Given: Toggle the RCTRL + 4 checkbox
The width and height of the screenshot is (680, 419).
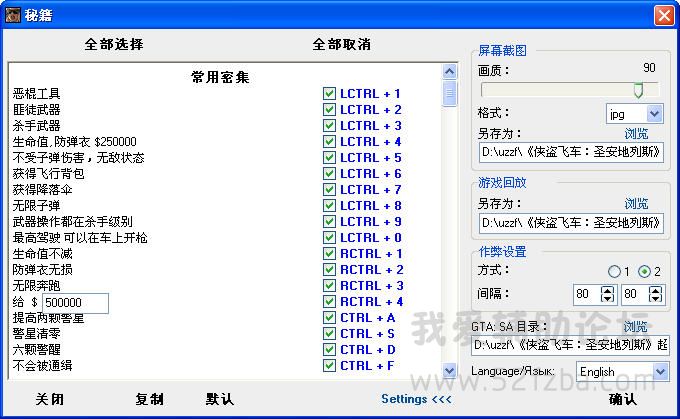Looking at the screenshot, I should [x=329, y=301].
